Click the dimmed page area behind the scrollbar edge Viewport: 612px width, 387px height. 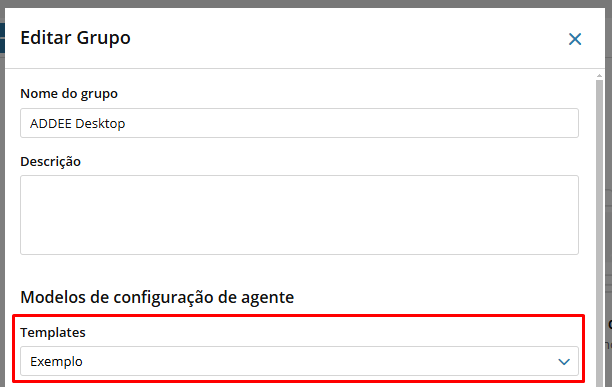pos(608,156)
